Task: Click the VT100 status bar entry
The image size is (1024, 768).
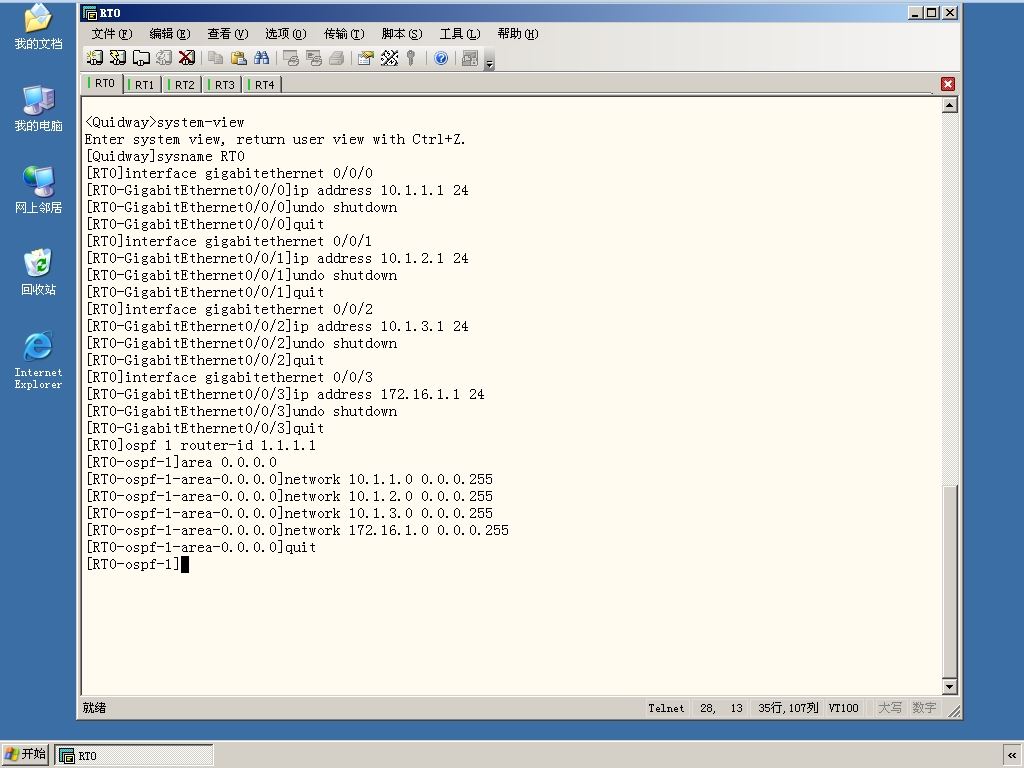Action: [x=843, y=708]
